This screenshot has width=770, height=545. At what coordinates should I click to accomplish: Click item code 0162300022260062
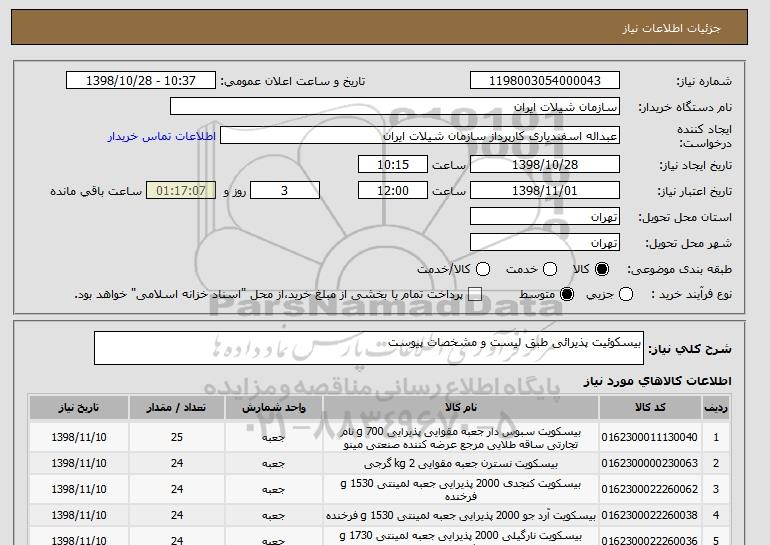[x=650, y=489]
